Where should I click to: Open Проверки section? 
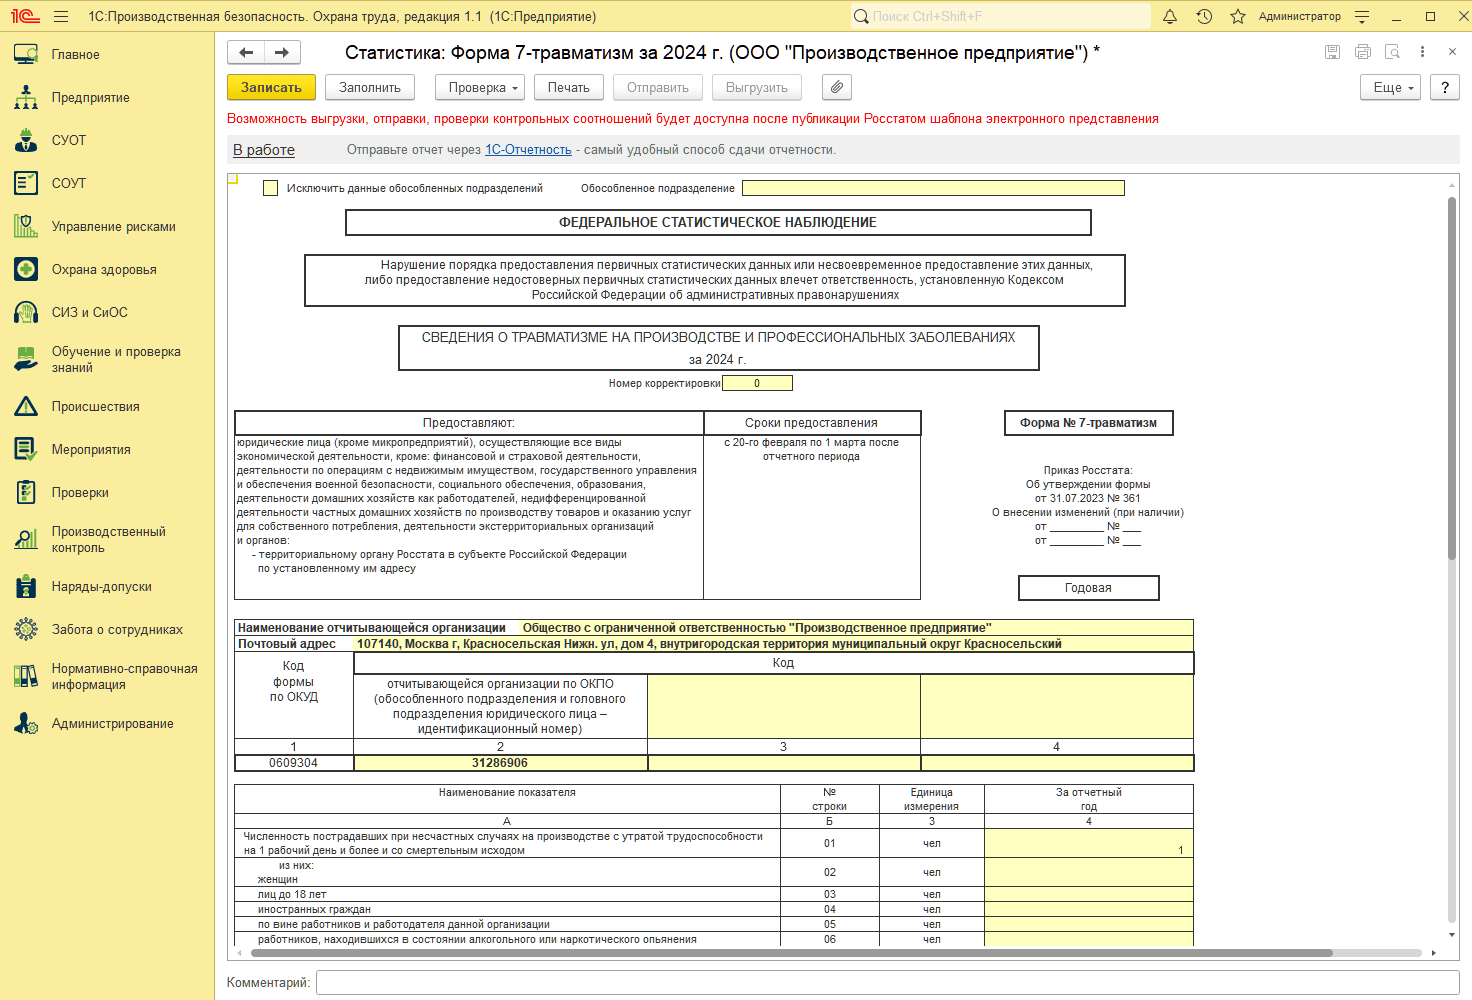tap(107, 493)
